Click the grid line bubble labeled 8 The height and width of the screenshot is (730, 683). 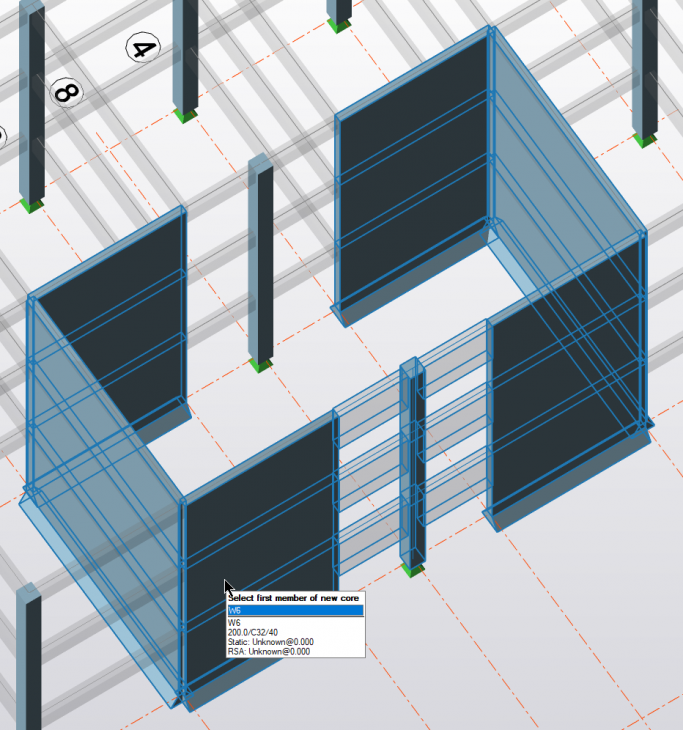(67, 92)
